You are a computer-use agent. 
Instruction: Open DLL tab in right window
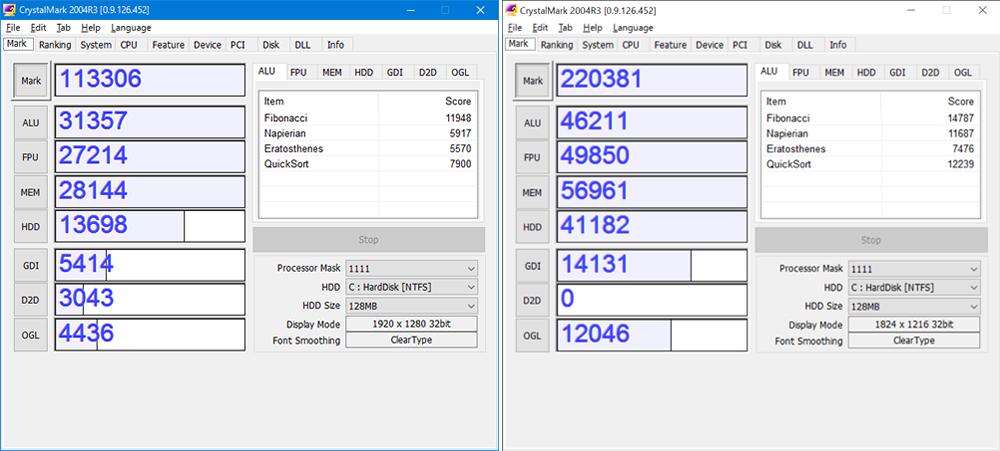point(805,45)
